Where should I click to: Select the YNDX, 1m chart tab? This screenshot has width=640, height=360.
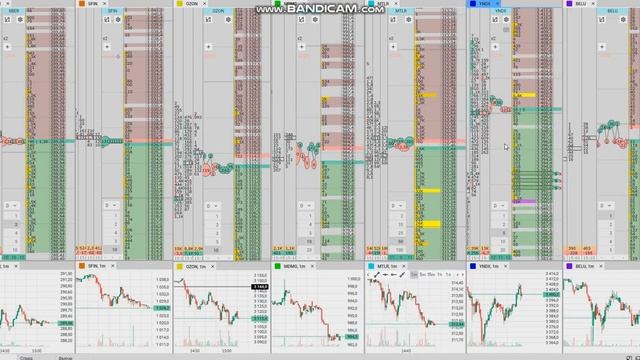[x=488, y=266]
